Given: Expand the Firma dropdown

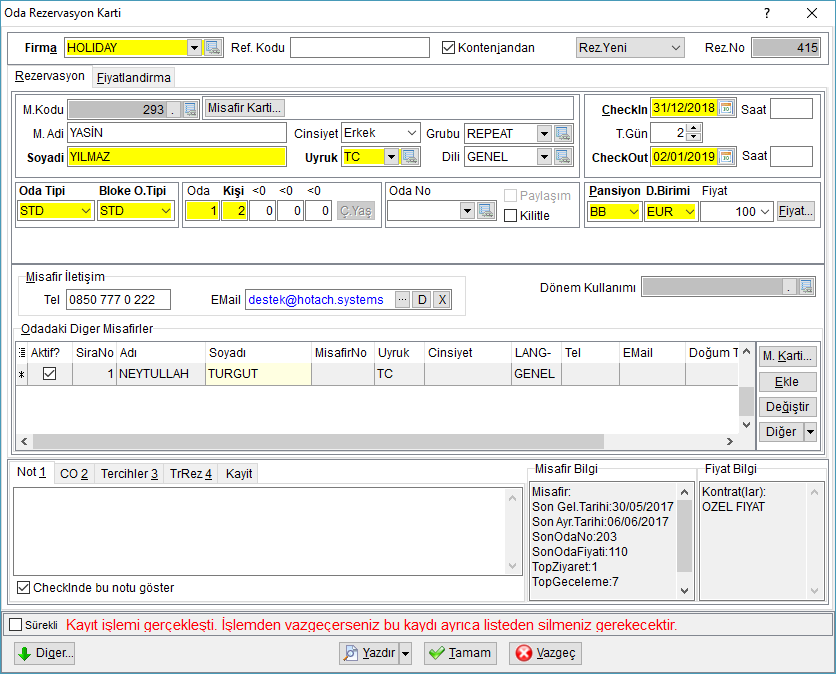Looking at the screenshot, I should click(x=194, y=47).
